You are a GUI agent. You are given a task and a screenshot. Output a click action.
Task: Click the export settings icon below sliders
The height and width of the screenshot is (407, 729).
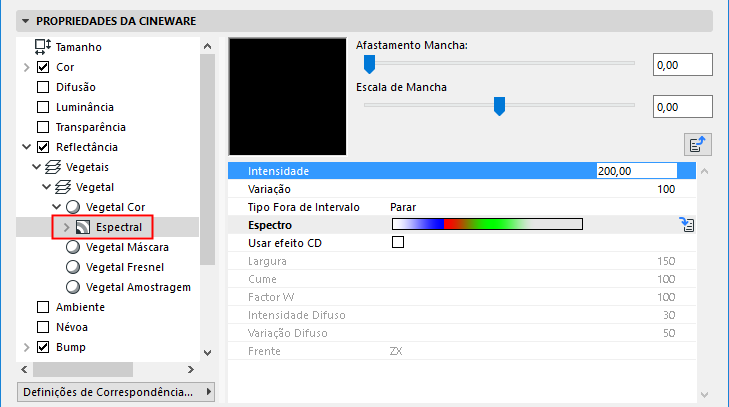697,145
